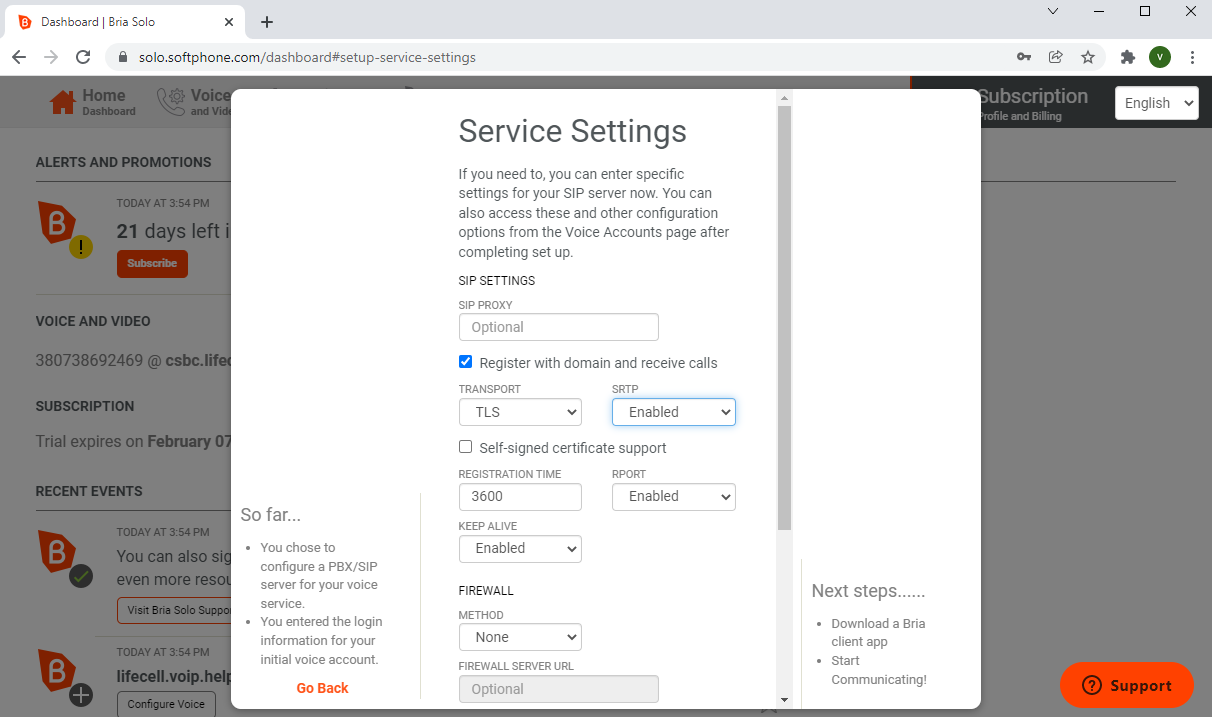1212x717 pixels.
Task: Click the "So far..." heading
Action: tap(271, 515)
